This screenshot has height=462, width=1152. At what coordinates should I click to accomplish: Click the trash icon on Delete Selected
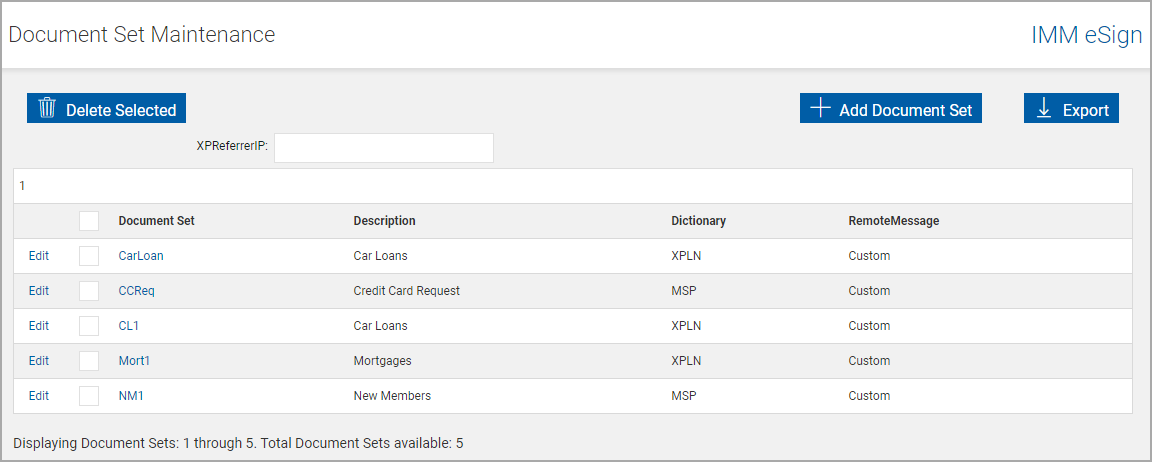[47, 109]
